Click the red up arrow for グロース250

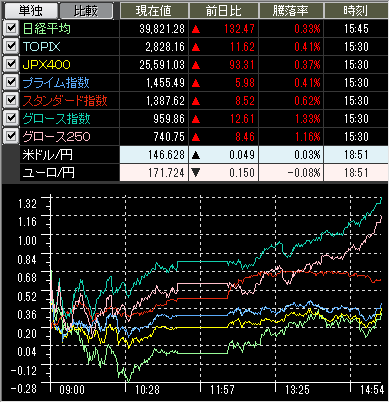[196, 137]
